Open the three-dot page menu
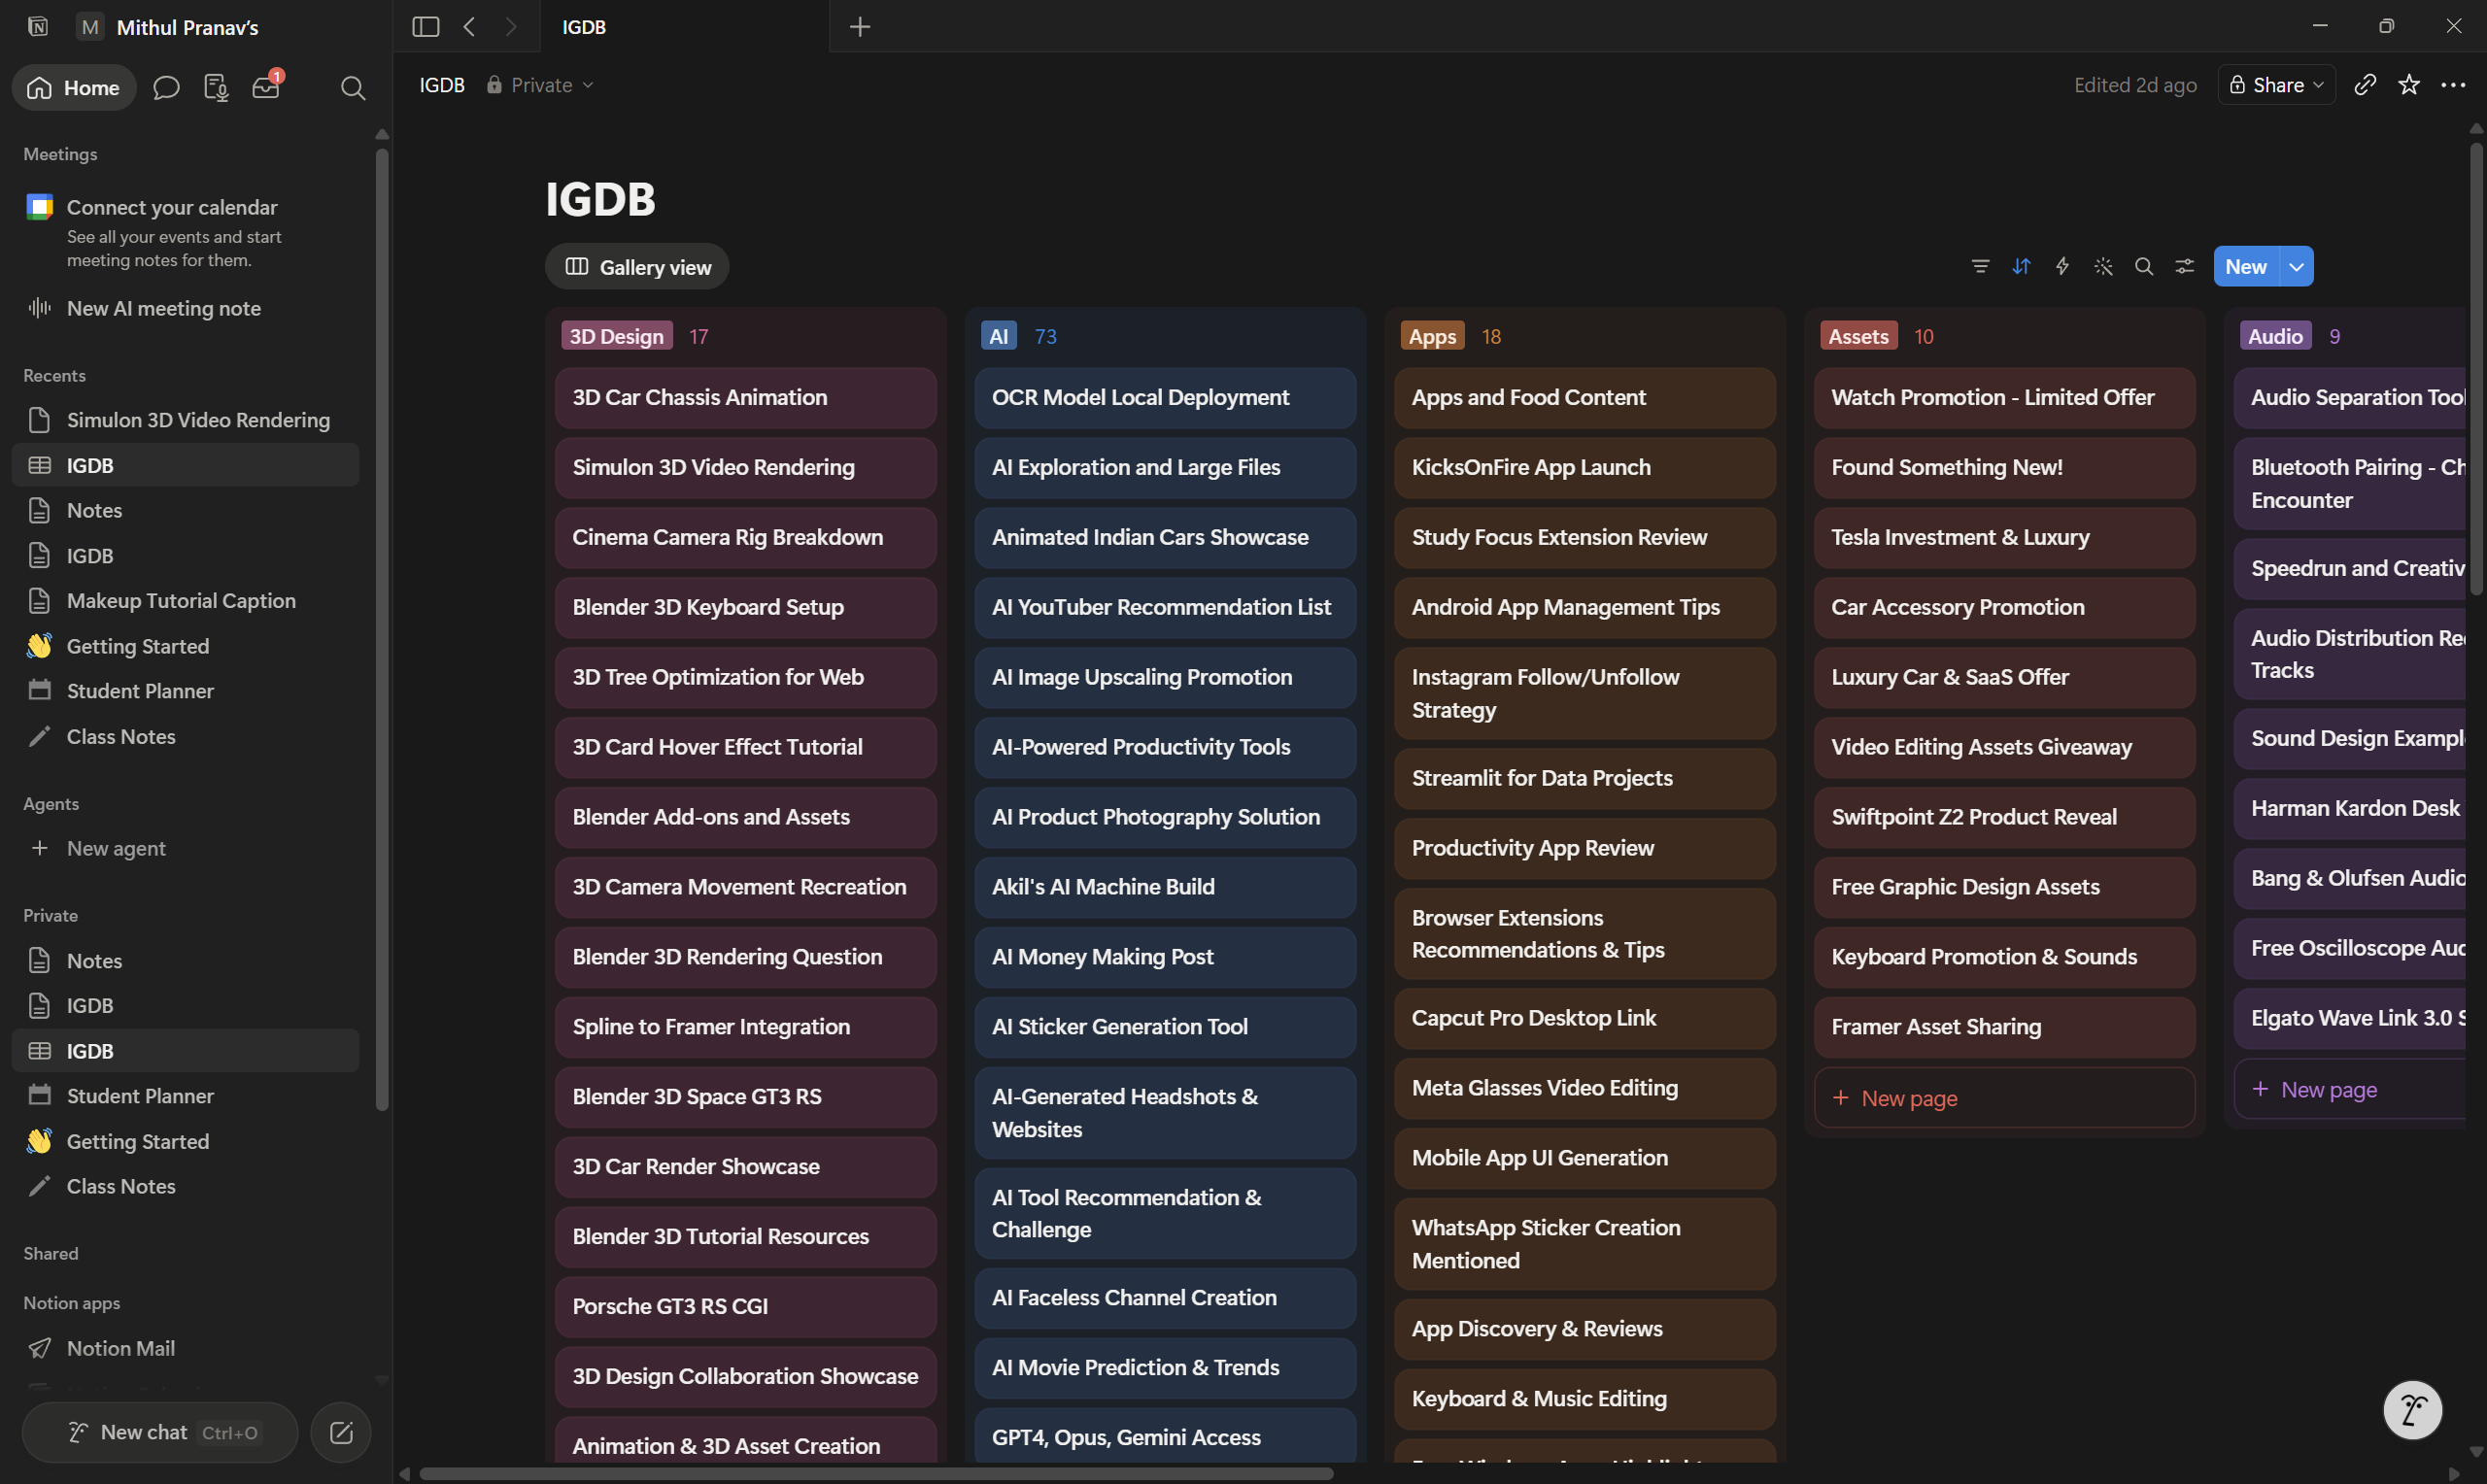The height and width of the screenshot is (1484, 2487). (2453, 85)
